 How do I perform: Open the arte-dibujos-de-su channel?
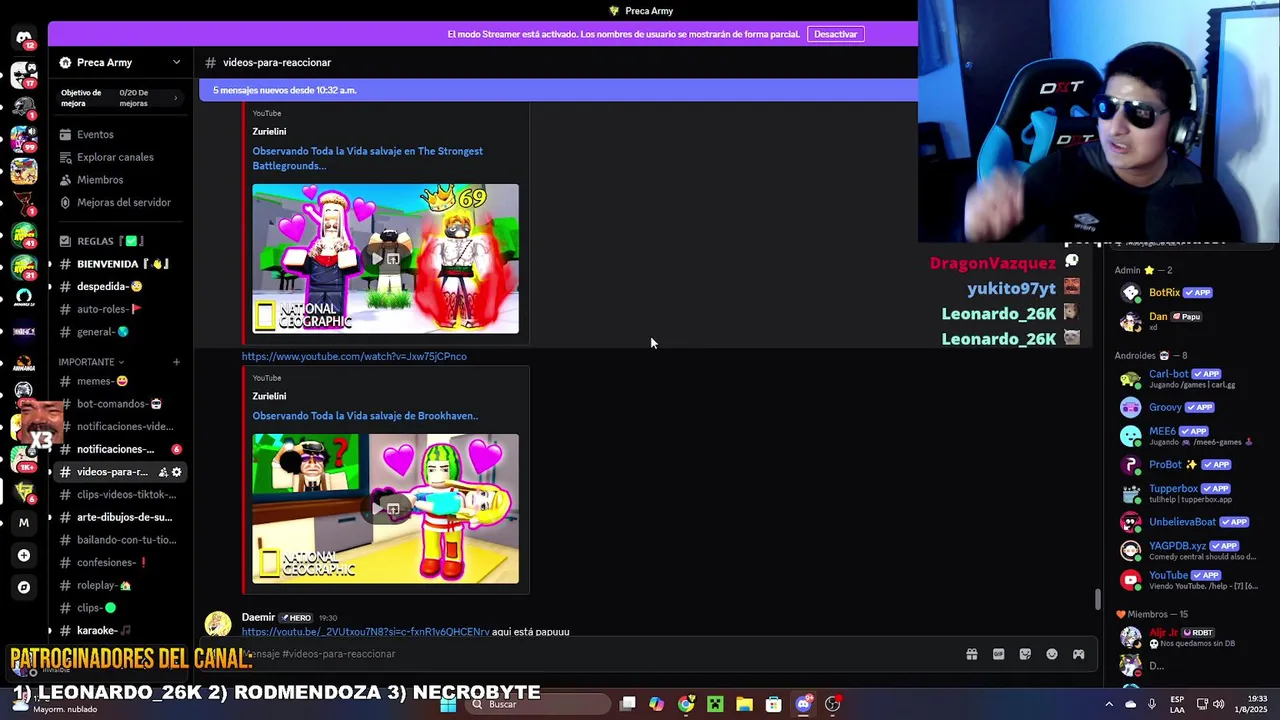[x=124, y=517]
